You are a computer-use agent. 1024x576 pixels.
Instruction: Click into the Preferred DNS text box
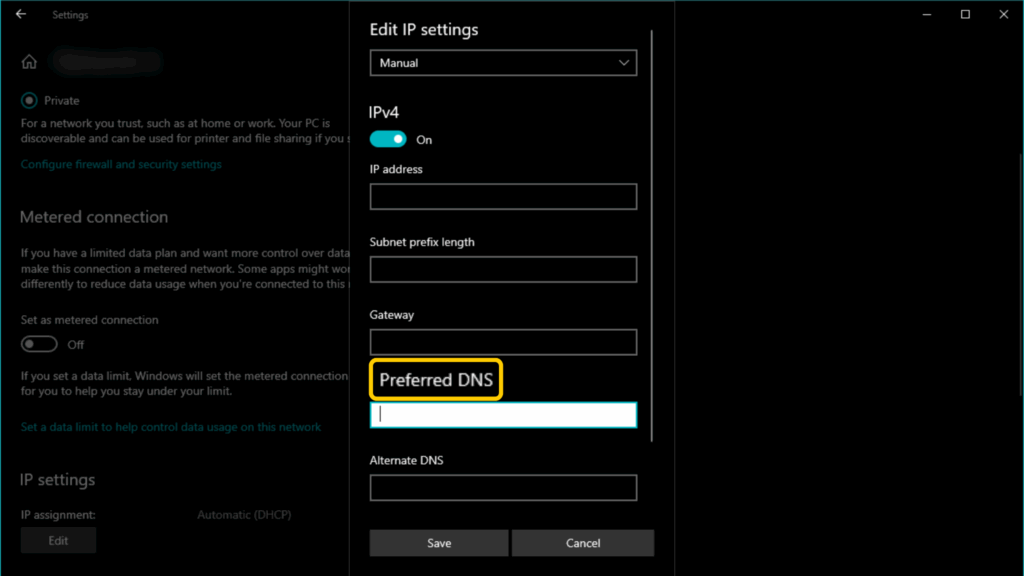(503, 415)
